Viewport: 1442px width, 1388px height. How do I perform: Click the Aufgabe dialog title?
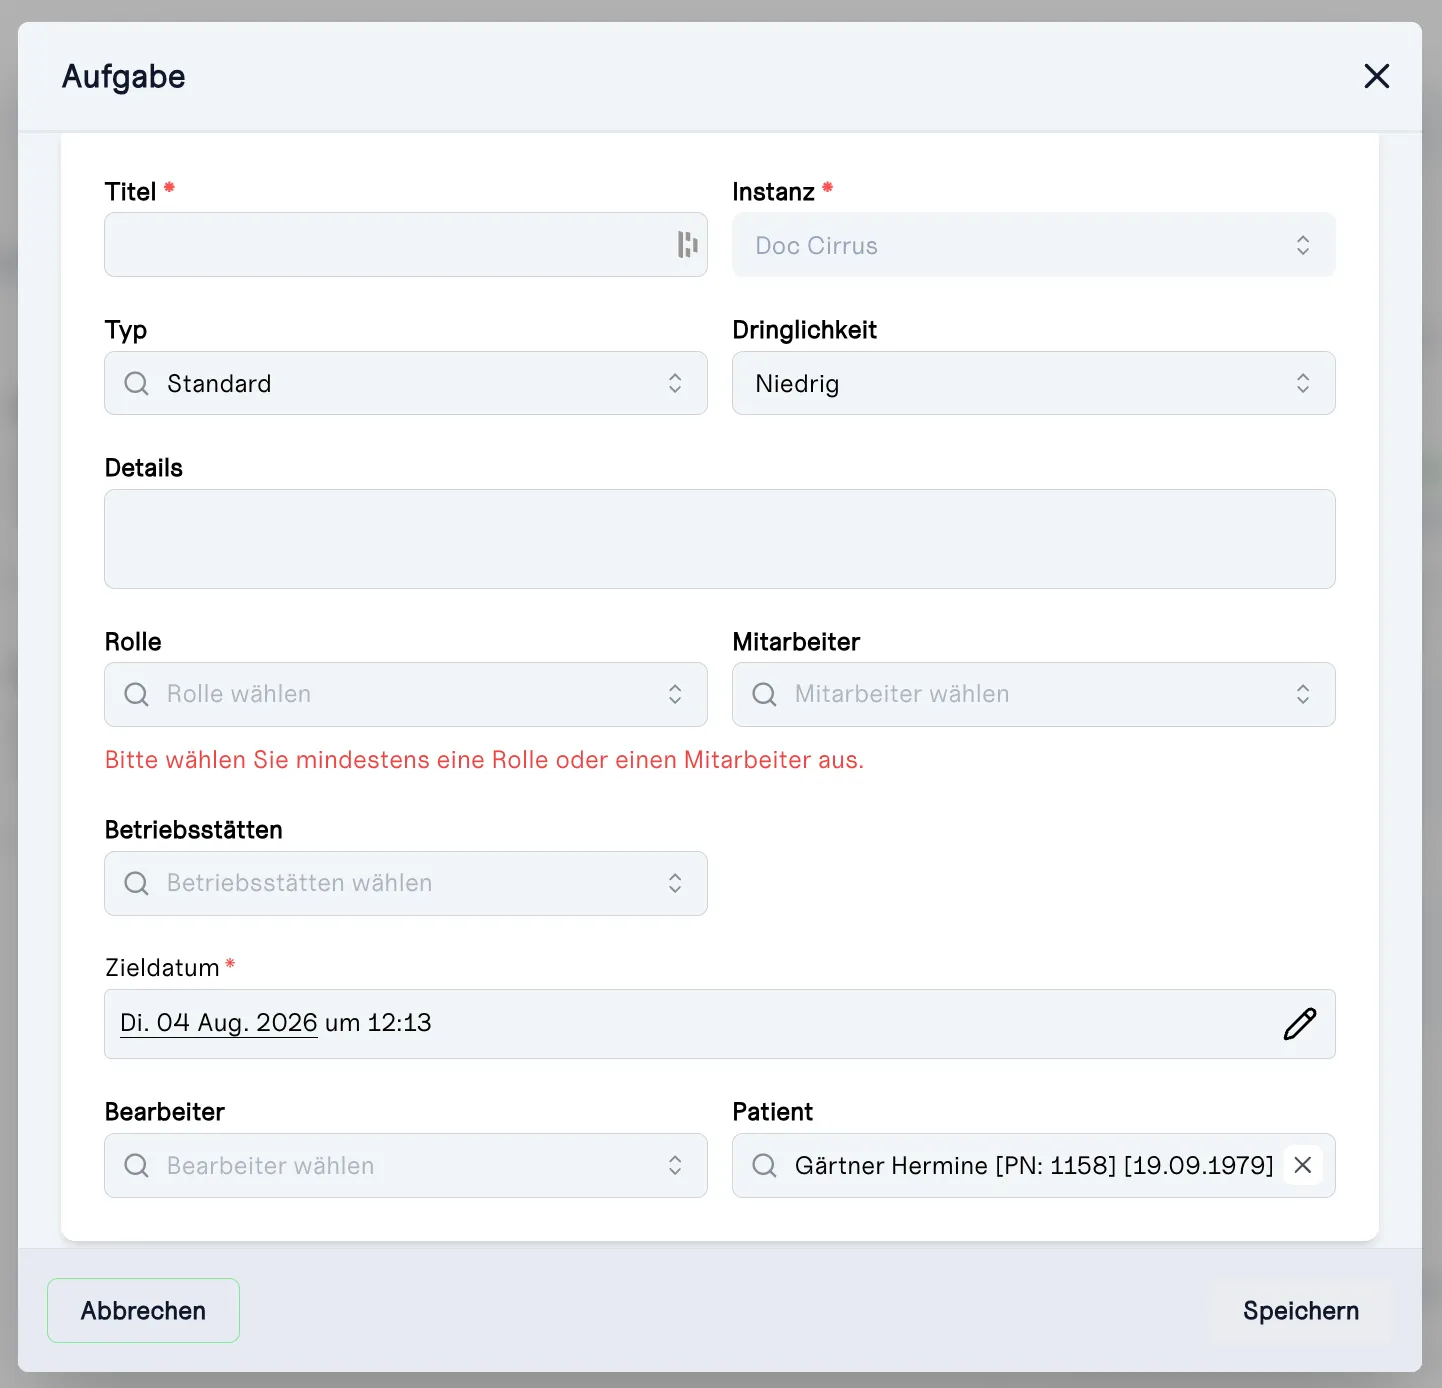124,77
